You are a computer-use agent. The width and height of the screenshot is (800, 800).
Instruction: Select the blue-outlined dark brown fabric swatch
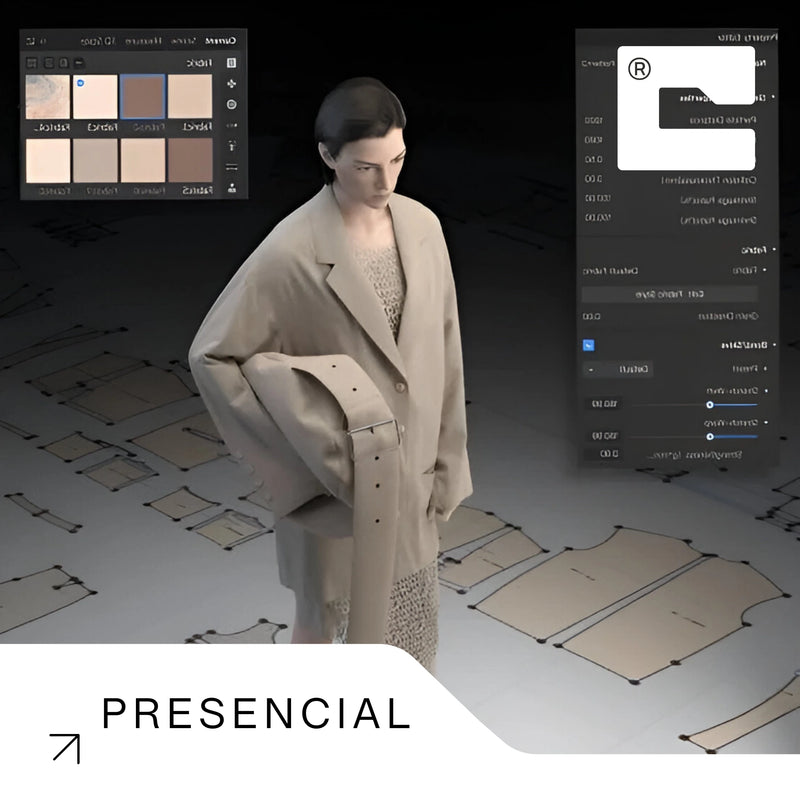point(142,97)
